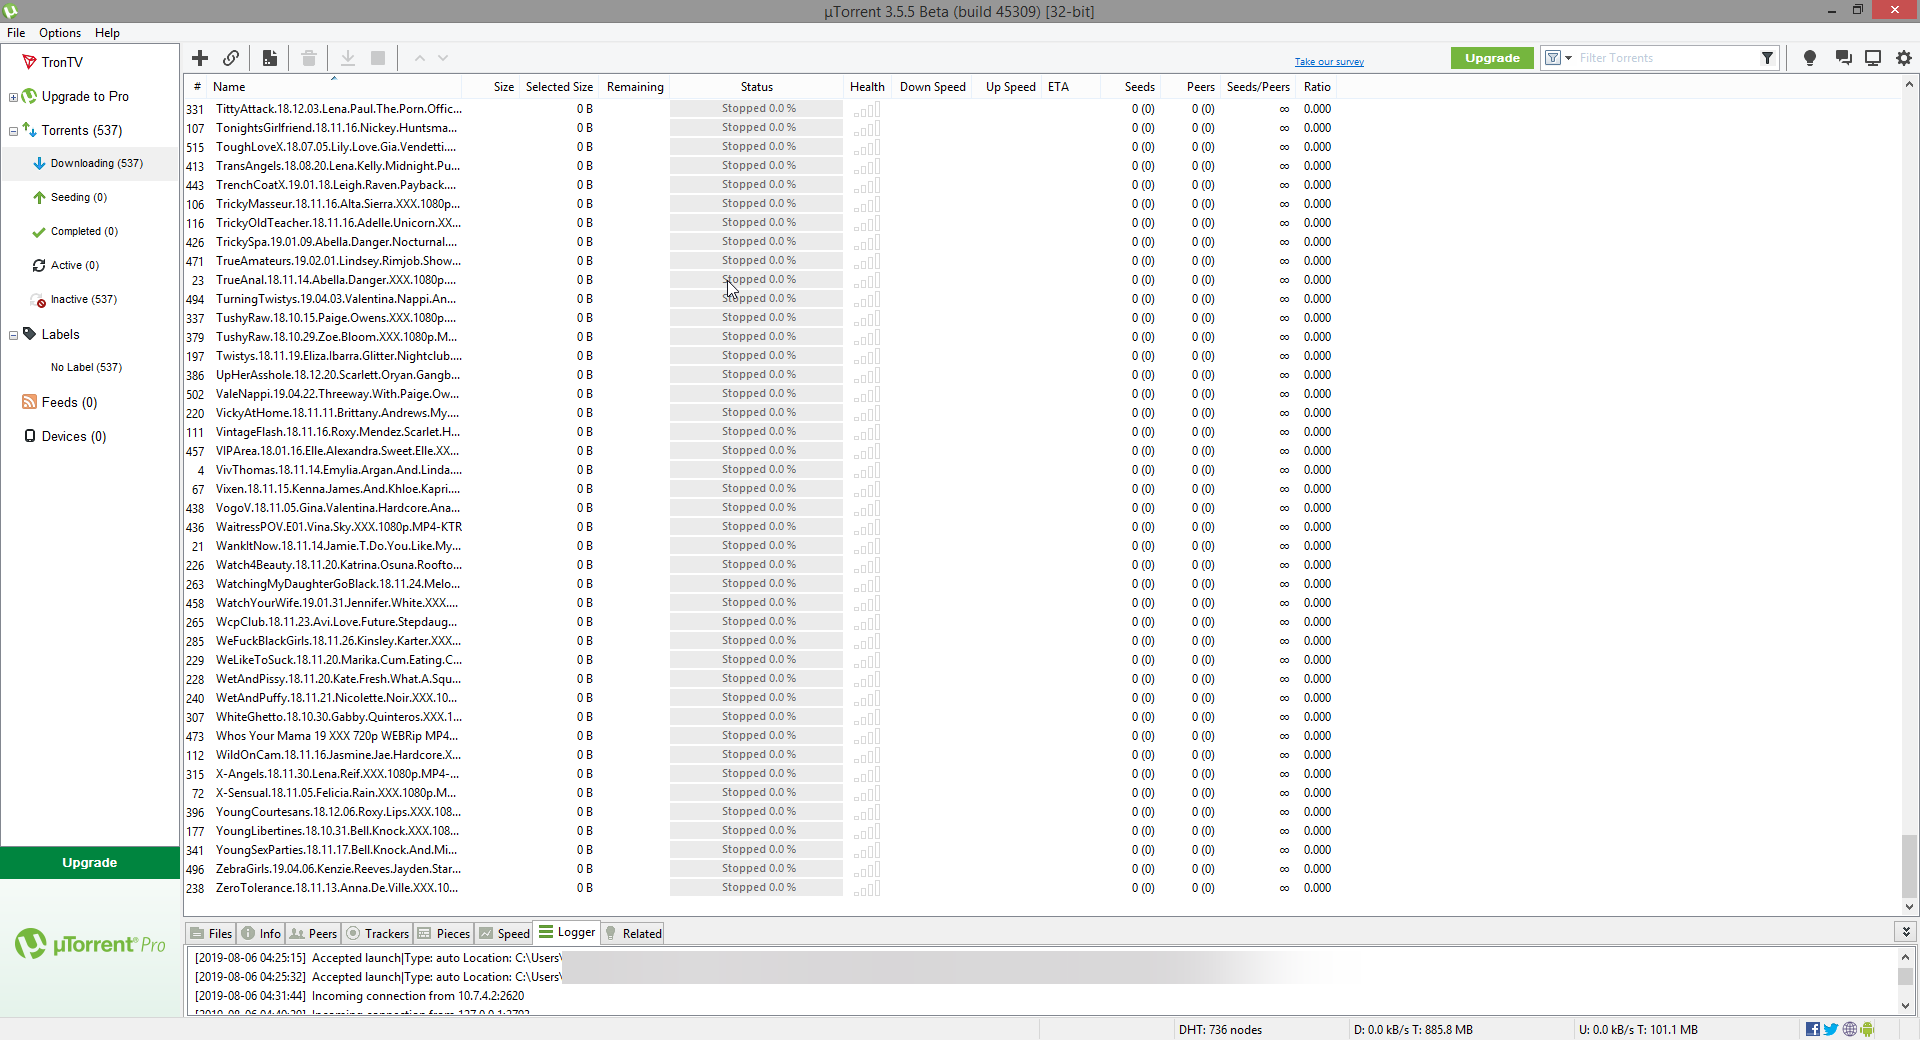Switch to the Speed tab
Image resolution: width=1920 pixels, height=1040 pixels.
[505, 933]
